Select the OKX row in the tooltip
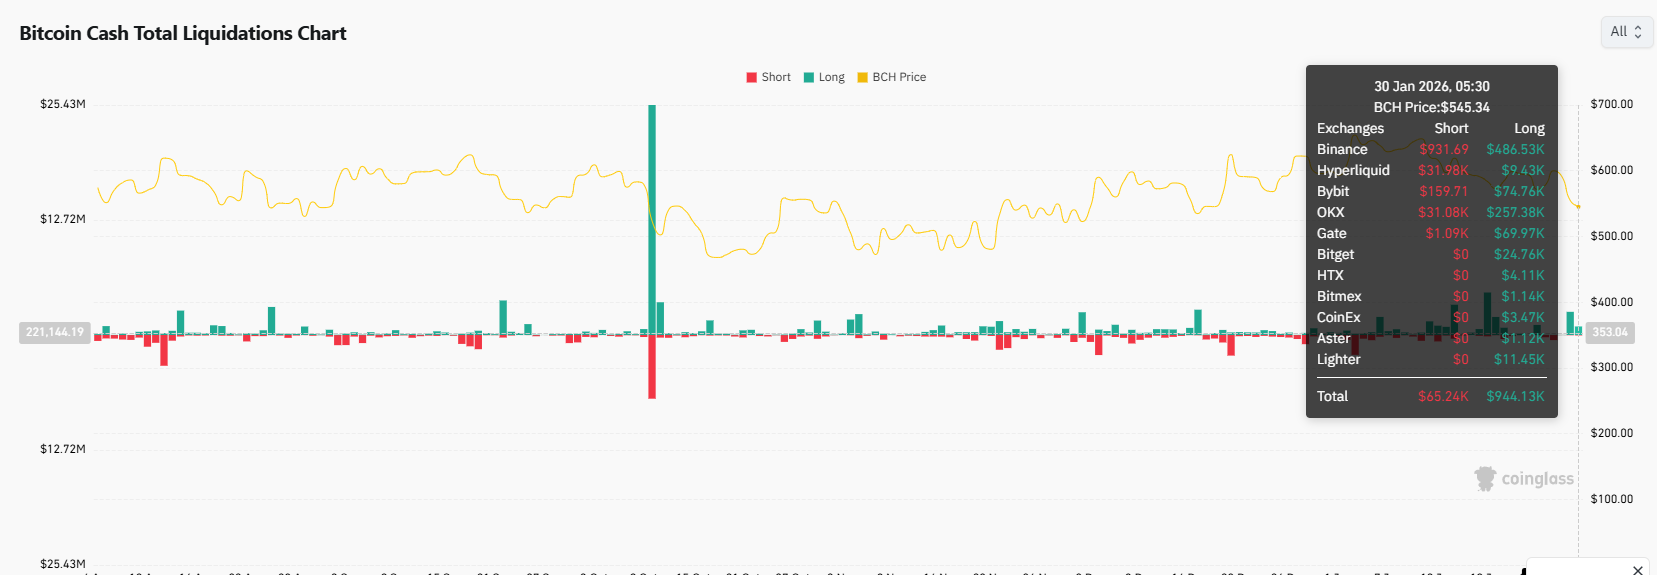The image size is (1657, 575). click(1430, 212)
